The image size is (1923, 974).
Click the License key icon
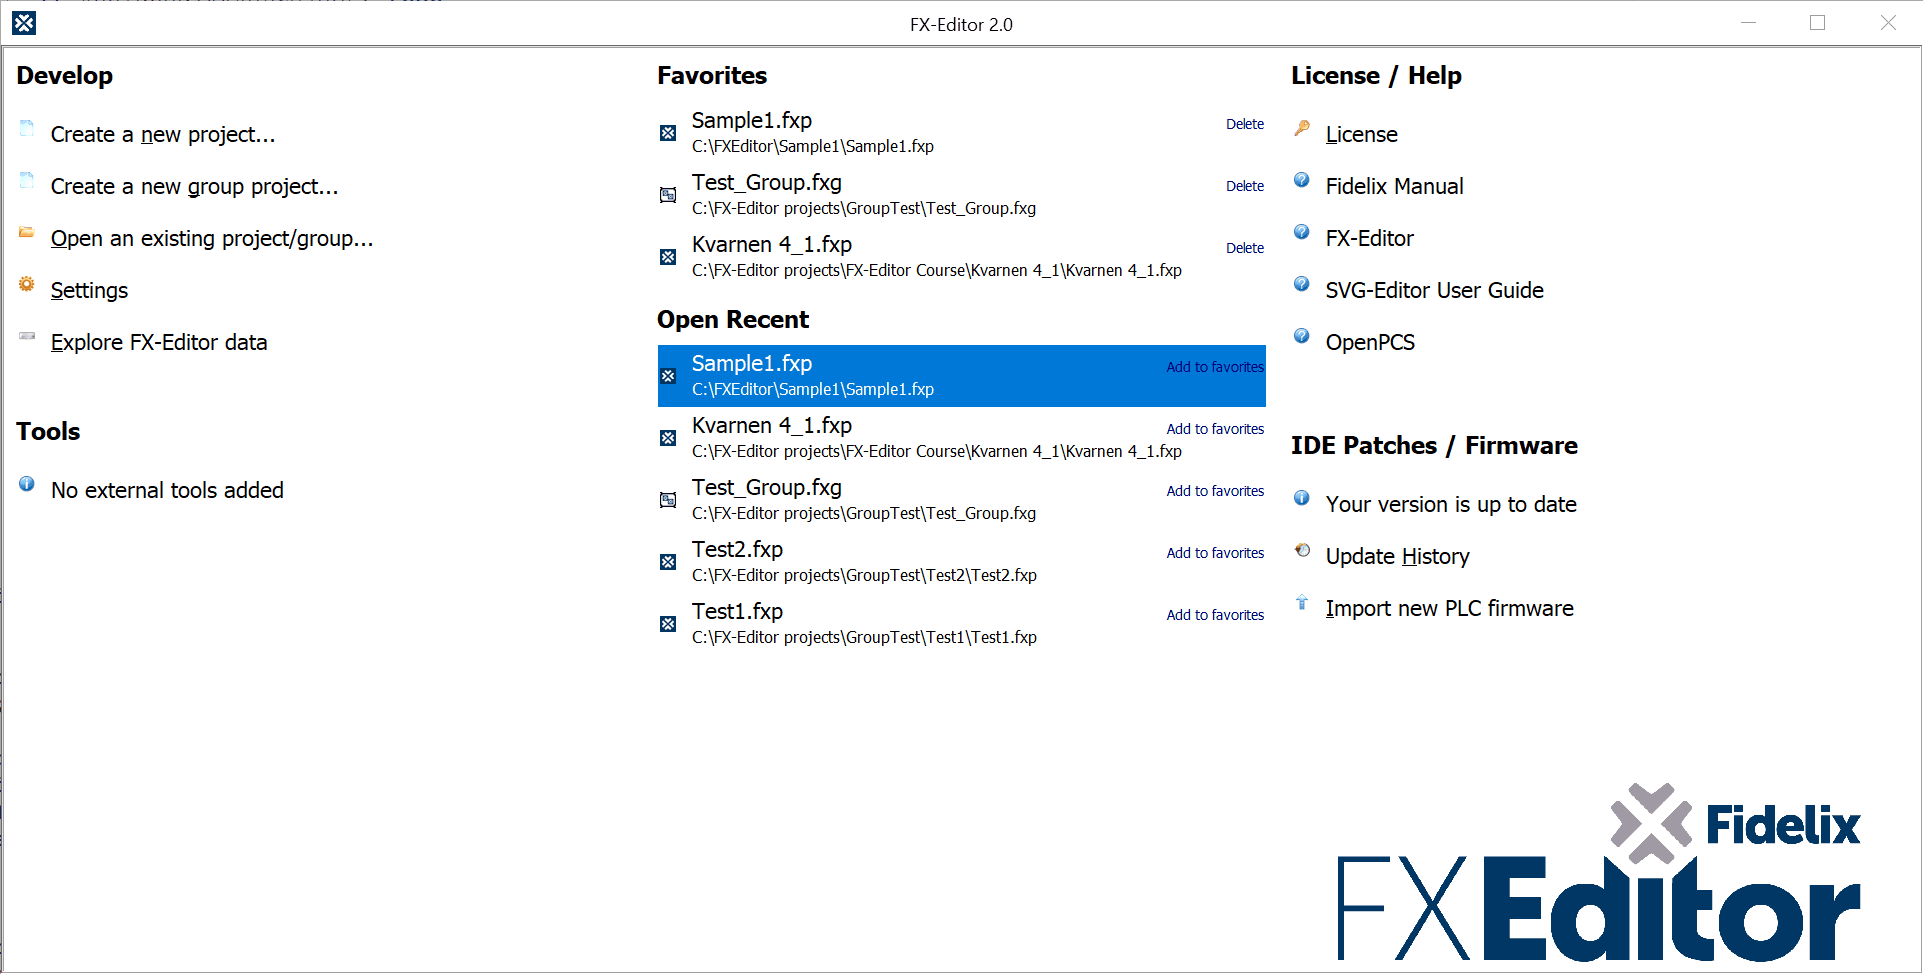click(1302, 128)
